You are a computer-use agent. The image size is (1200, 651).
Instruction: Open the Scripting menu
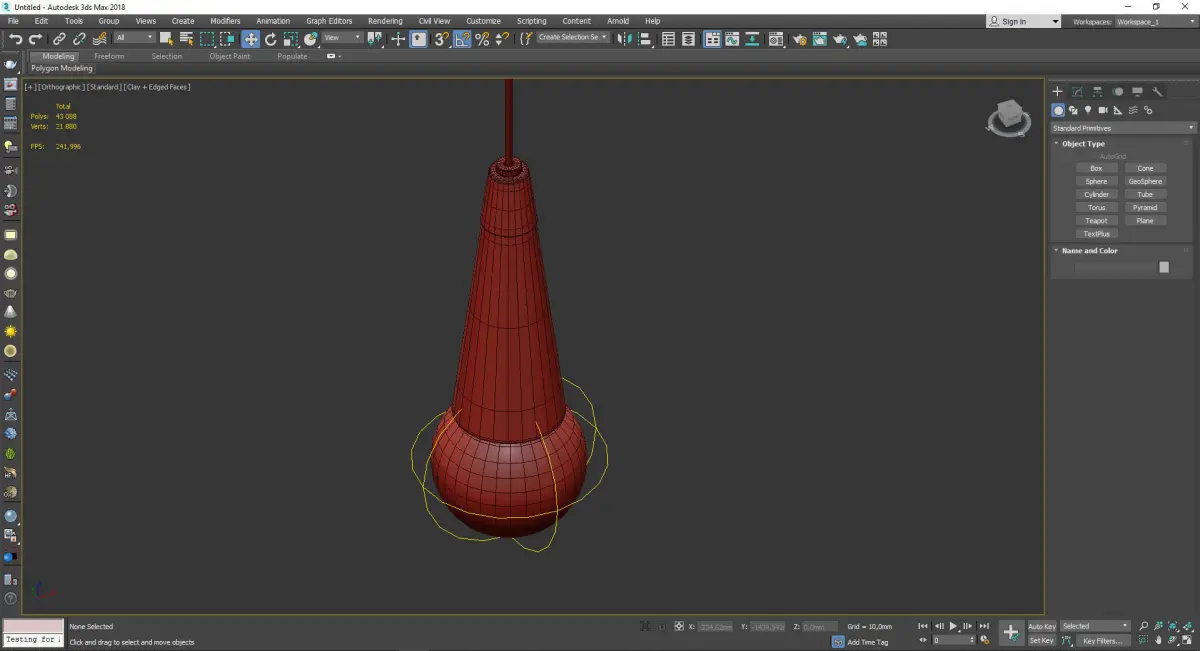531,21
